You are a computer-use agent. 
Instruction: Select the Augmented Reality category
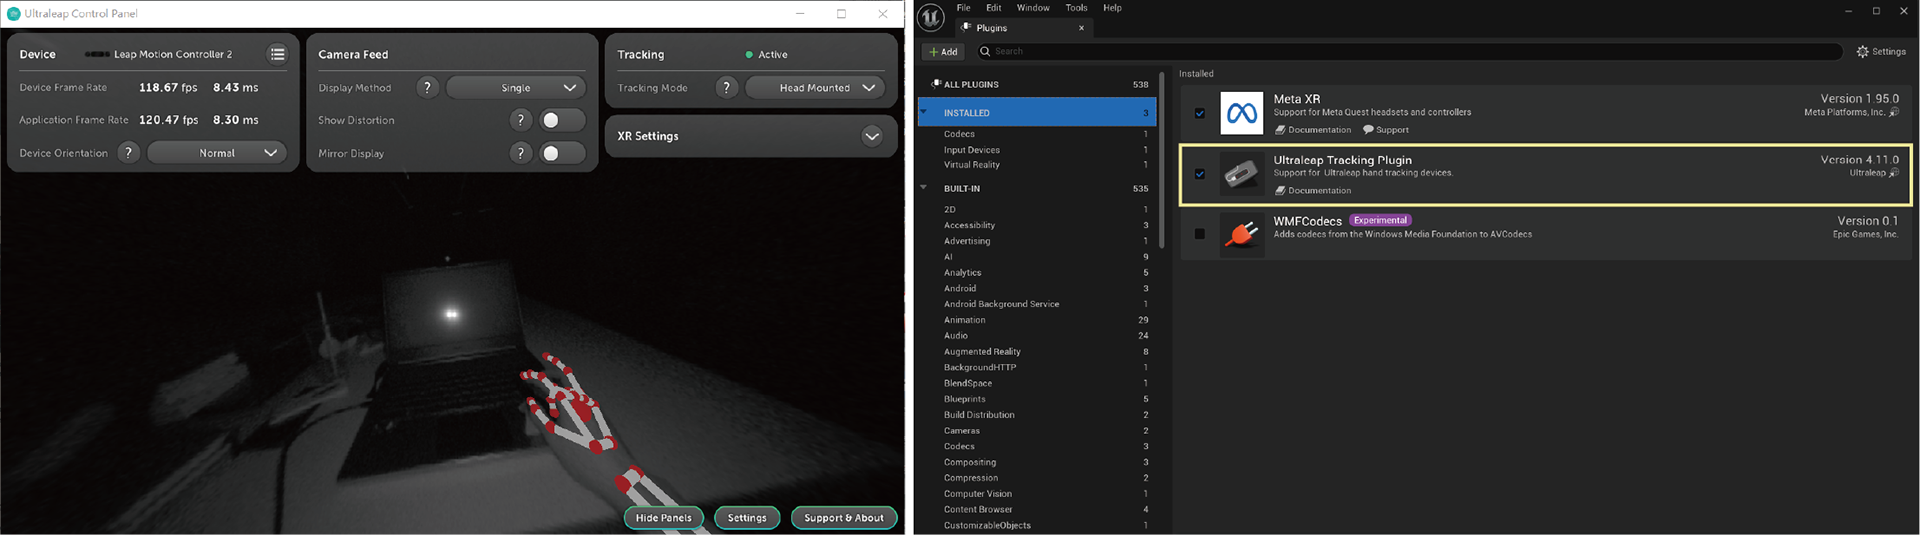click(x=1037, y=352)
